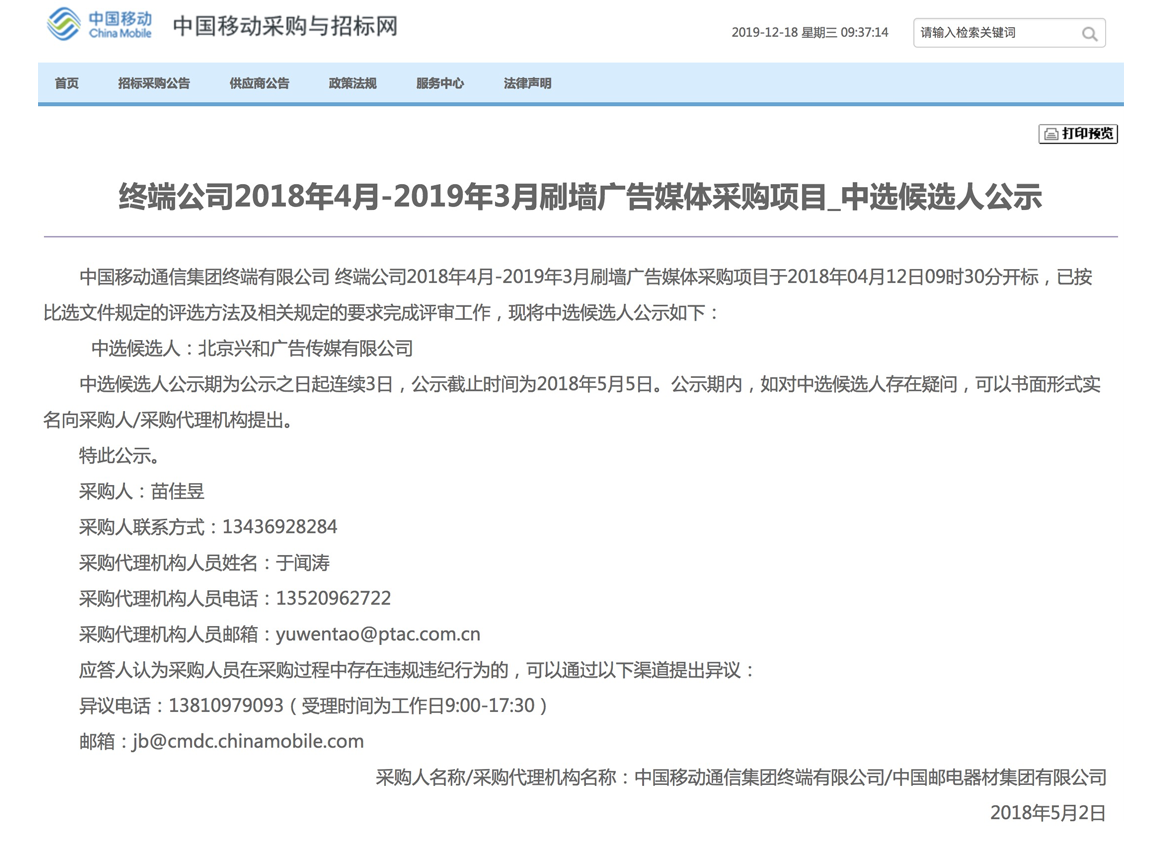
Task: Click the 打印预览 print preview button
Action: coord(1078,133)
